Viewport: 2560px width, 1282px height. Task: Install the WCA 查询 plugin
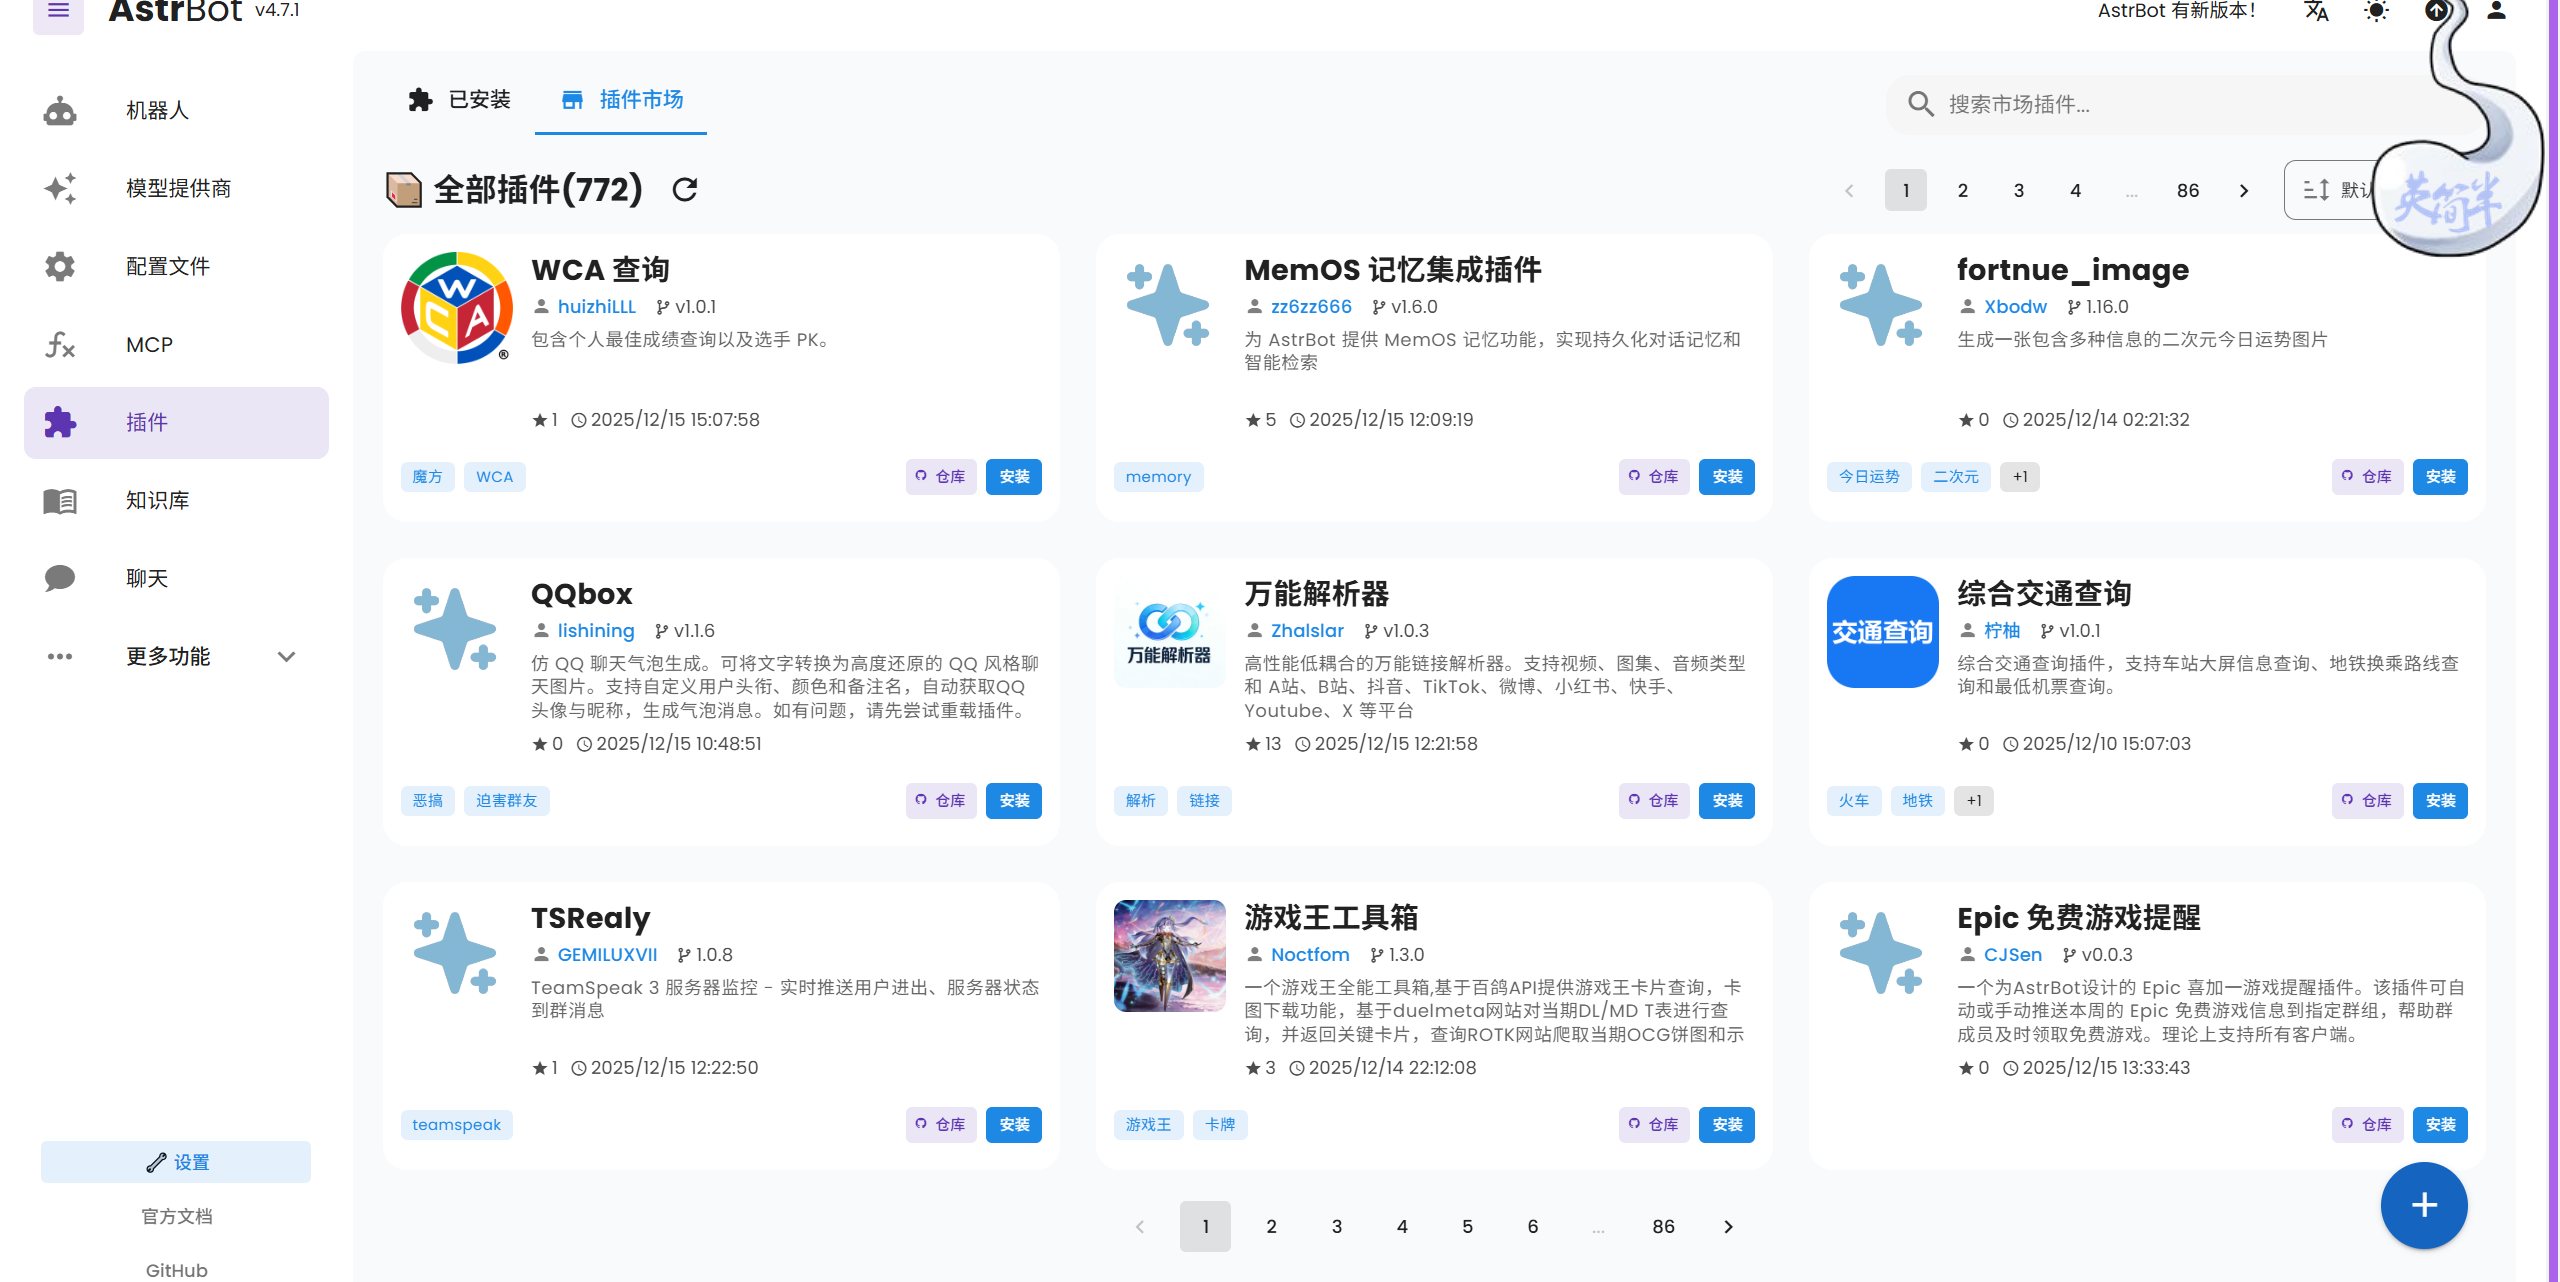1014,477
